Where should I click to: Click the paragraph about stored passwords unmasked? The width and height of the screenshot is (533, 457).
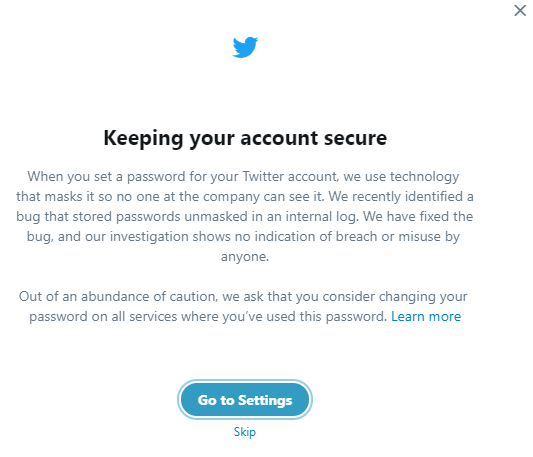[245, 216]
